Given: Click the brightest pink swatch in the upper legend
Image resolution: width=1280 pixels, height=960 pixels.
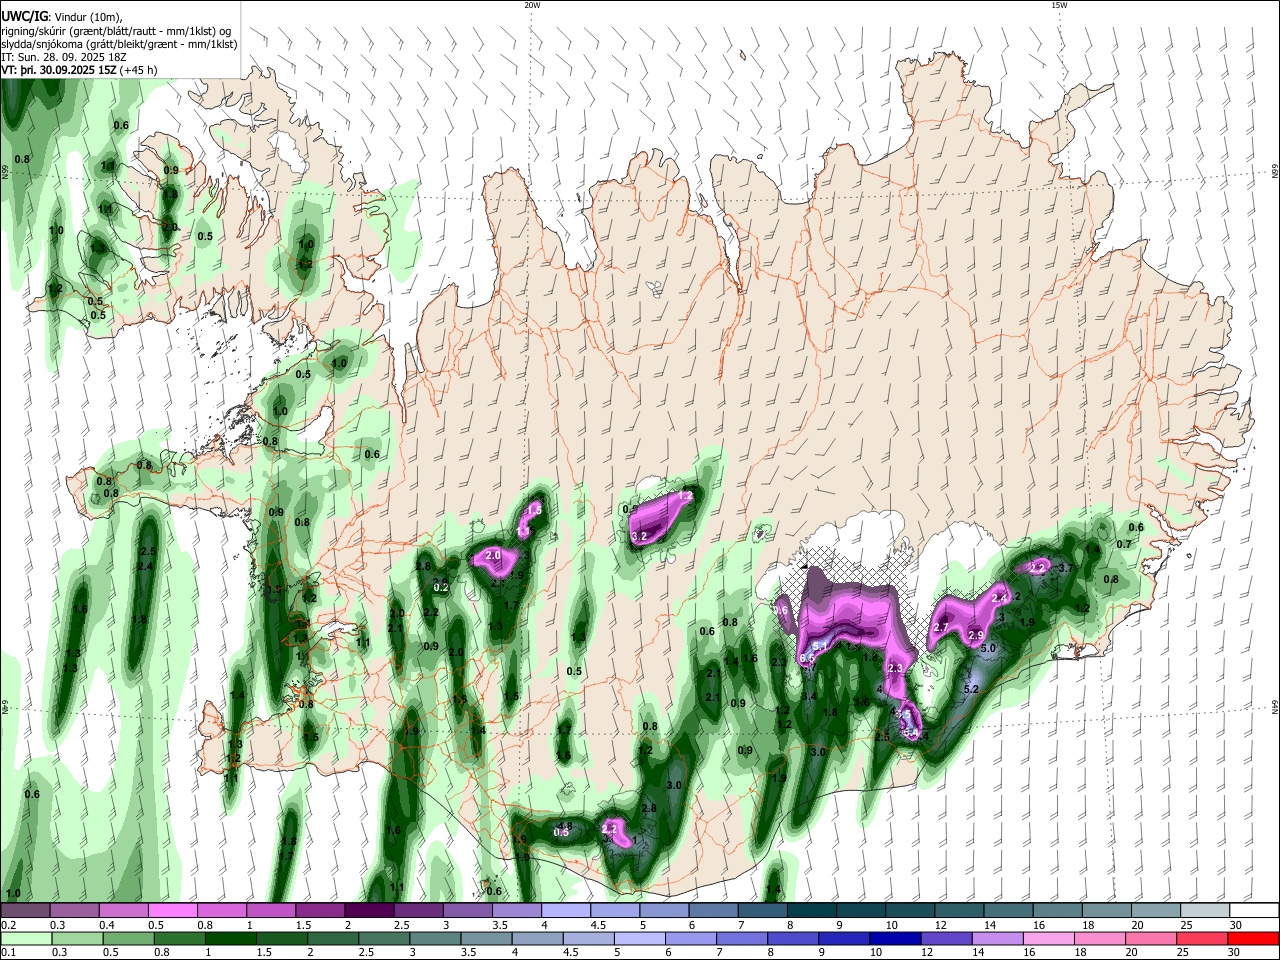Looking at the screenshot, I should 172,910.
